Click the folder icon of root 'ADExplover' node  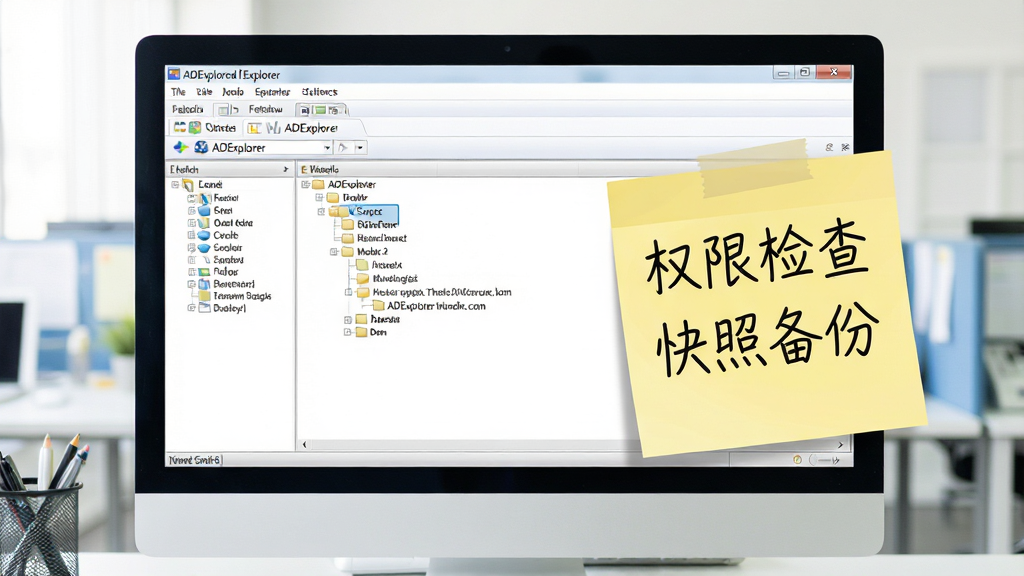tap(318, 184)
